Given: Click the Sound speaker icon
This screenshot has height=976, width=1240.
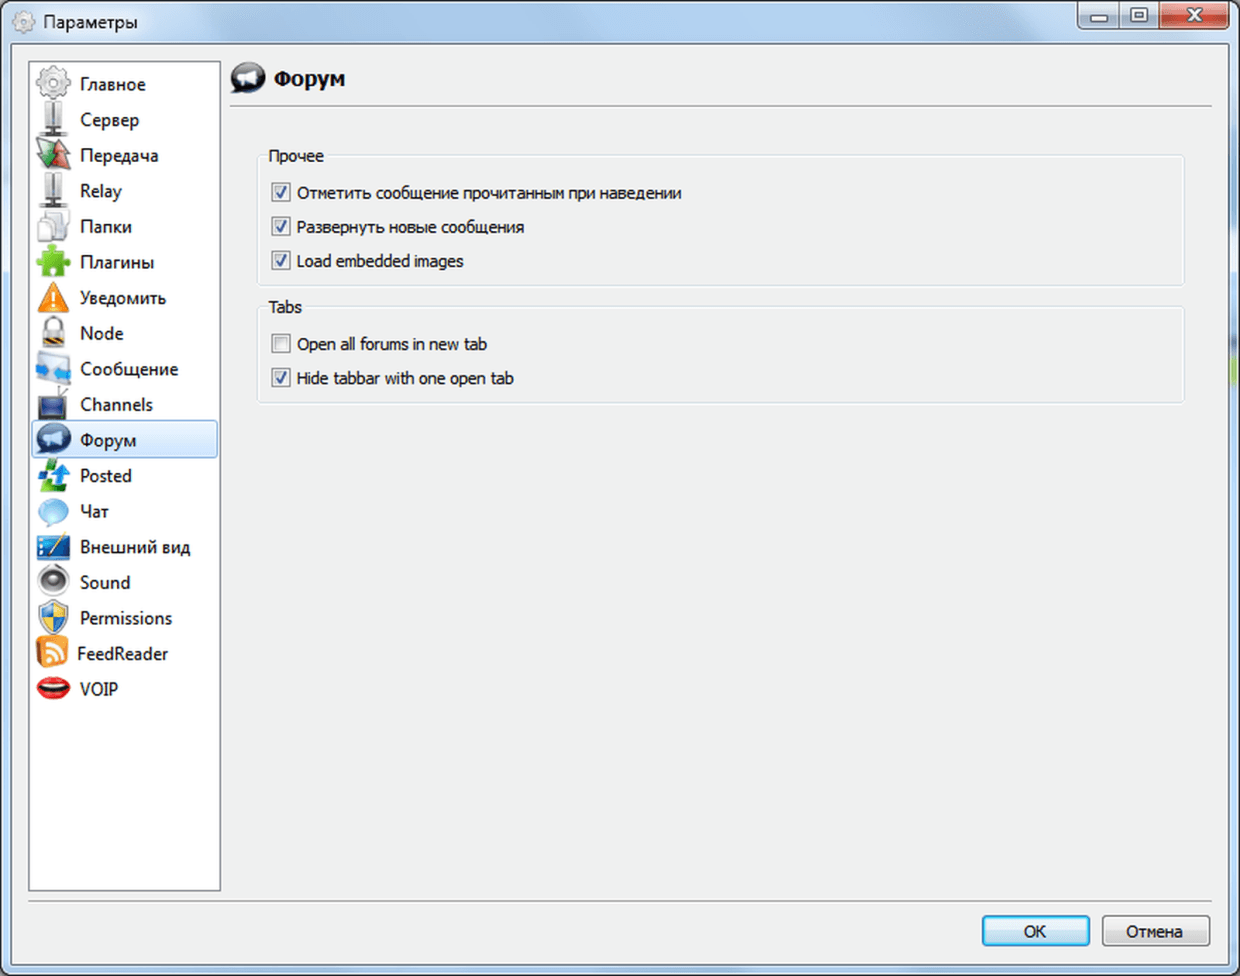Looking at the screenshot, I should 53,582.
